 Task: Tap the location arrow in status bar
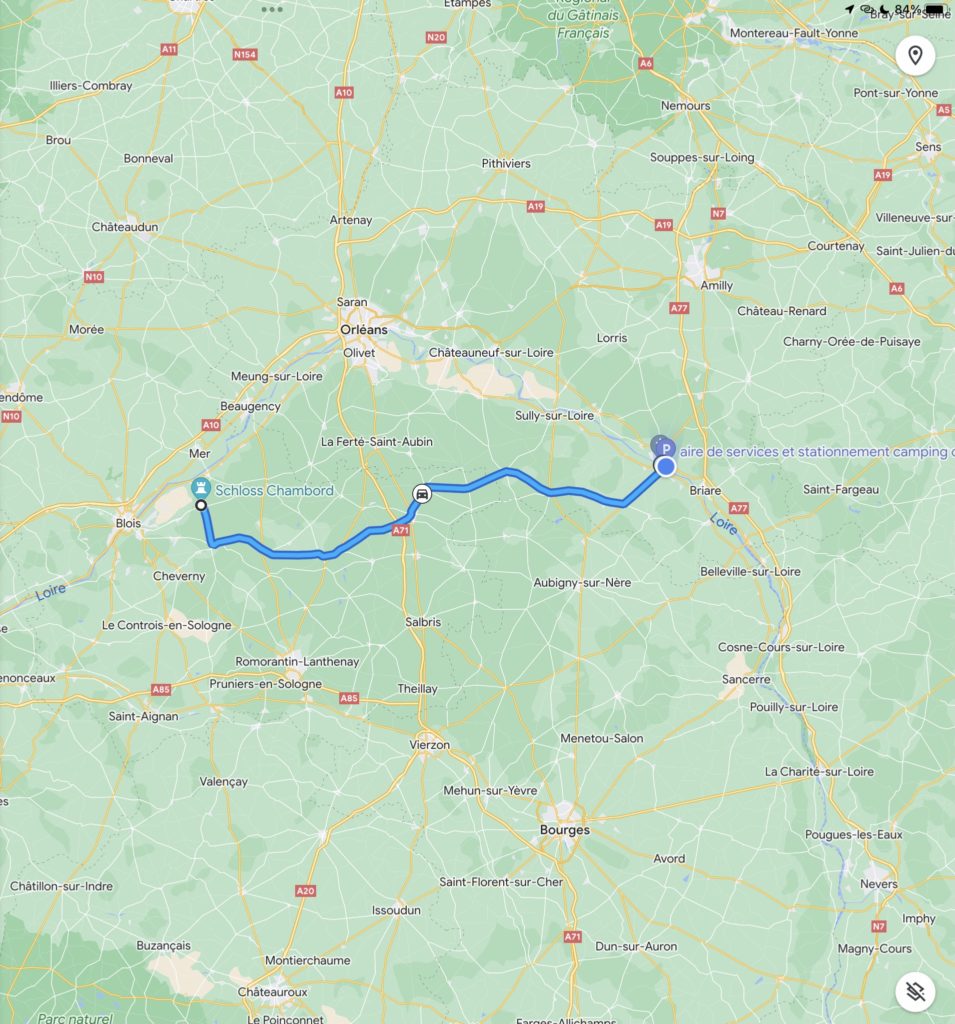pos(849,9)
